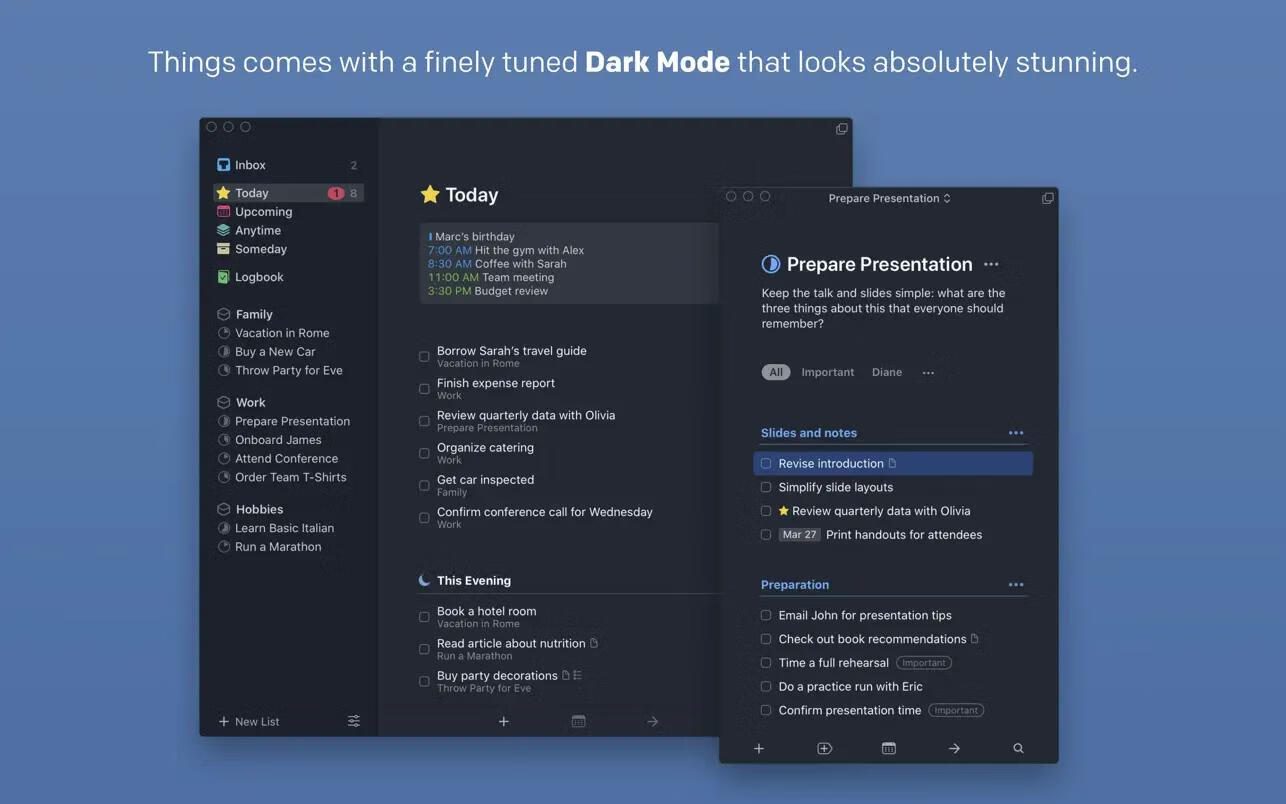This screenshot has width=1286, height=804.
Task: Open the Inbox list icon
Action: point(224,165)
